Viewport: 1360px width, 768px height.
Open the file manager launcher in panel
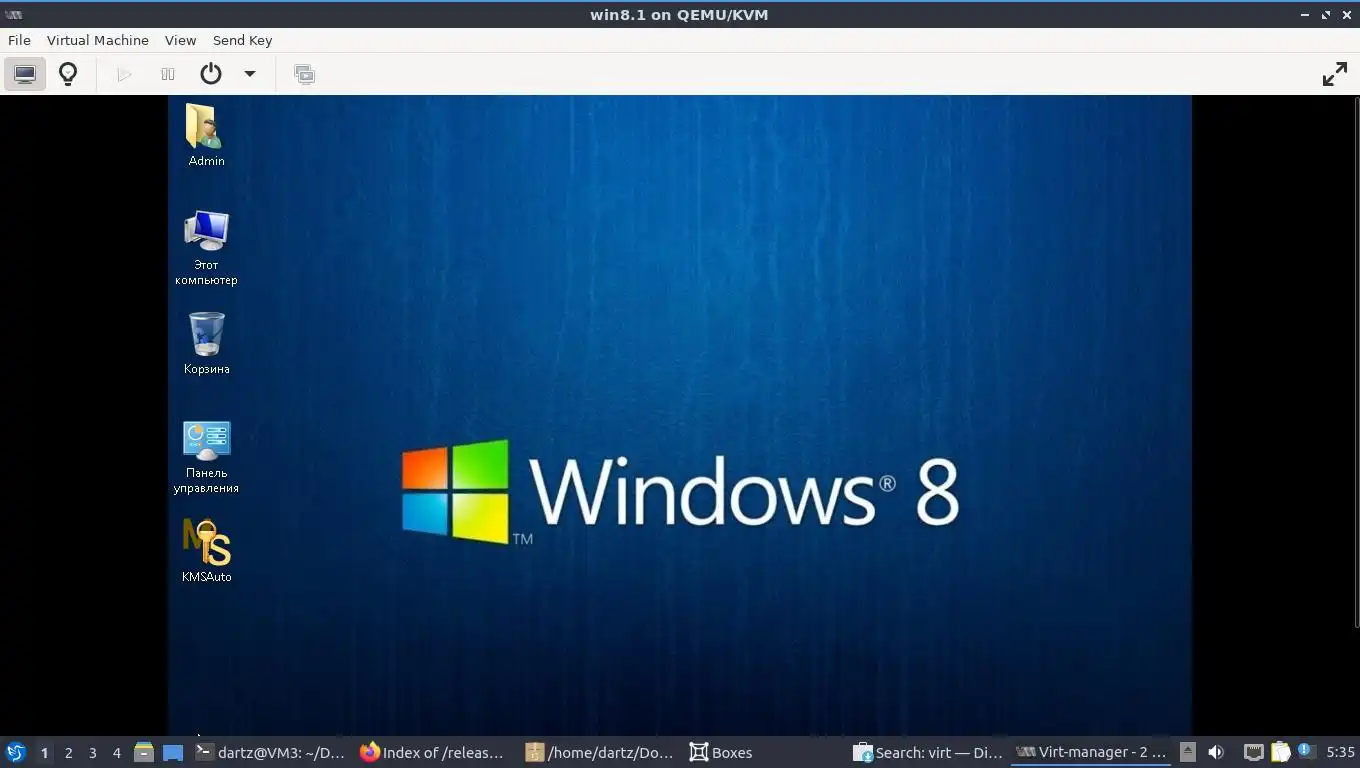coord(144,752)
